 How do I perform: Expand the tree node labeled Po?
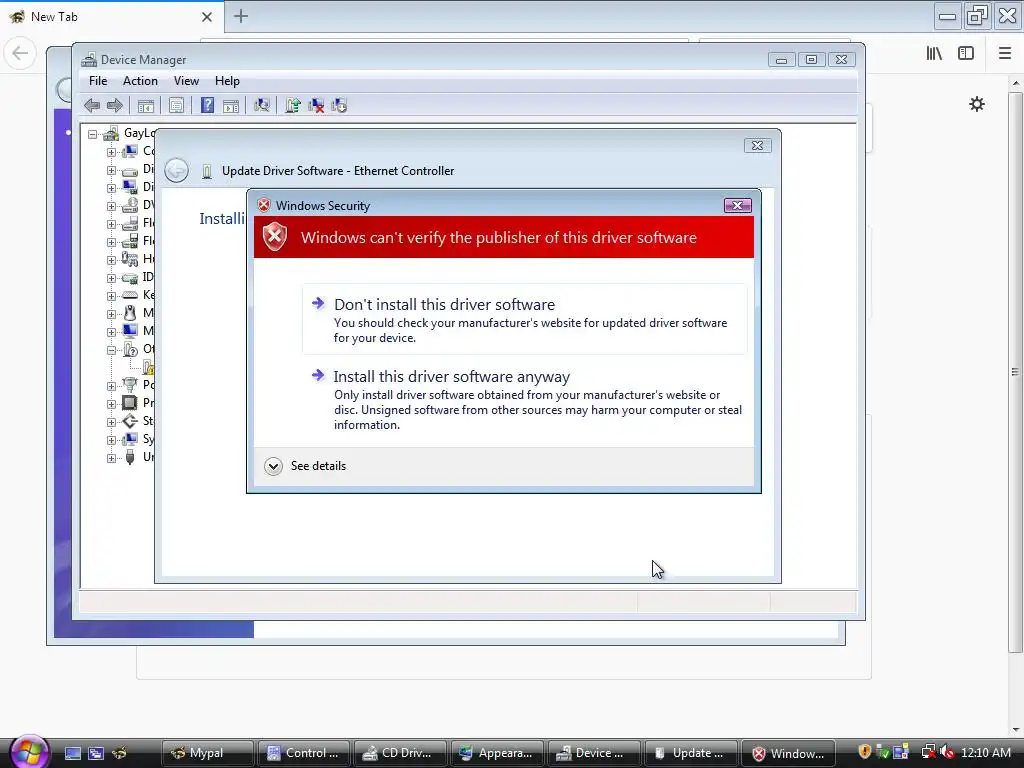pos(111,386)
